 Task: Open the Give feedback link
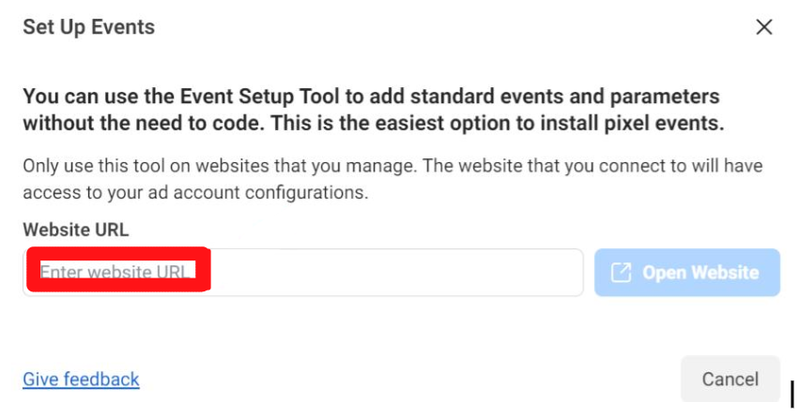(x=81, y=379)
